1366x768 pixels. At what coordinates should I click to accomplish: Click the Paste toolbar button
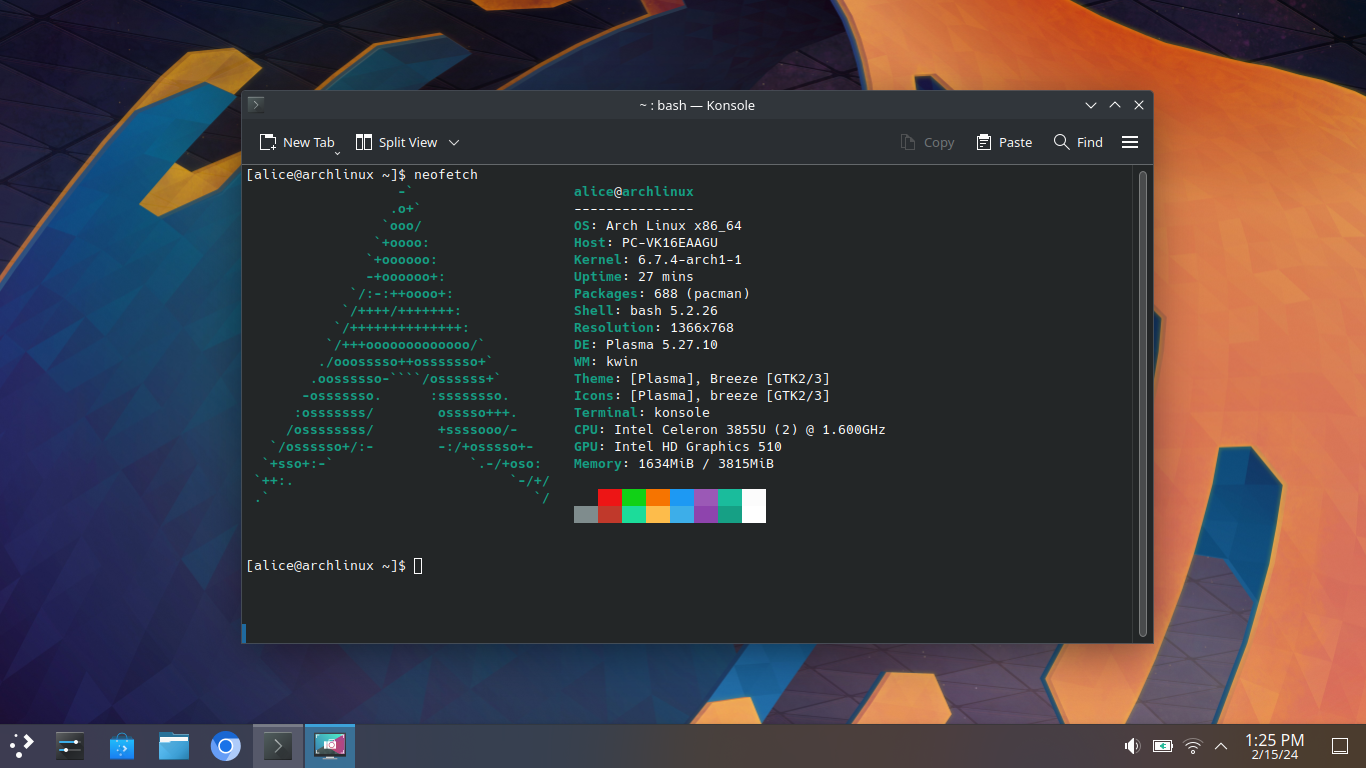[1004, 142]
